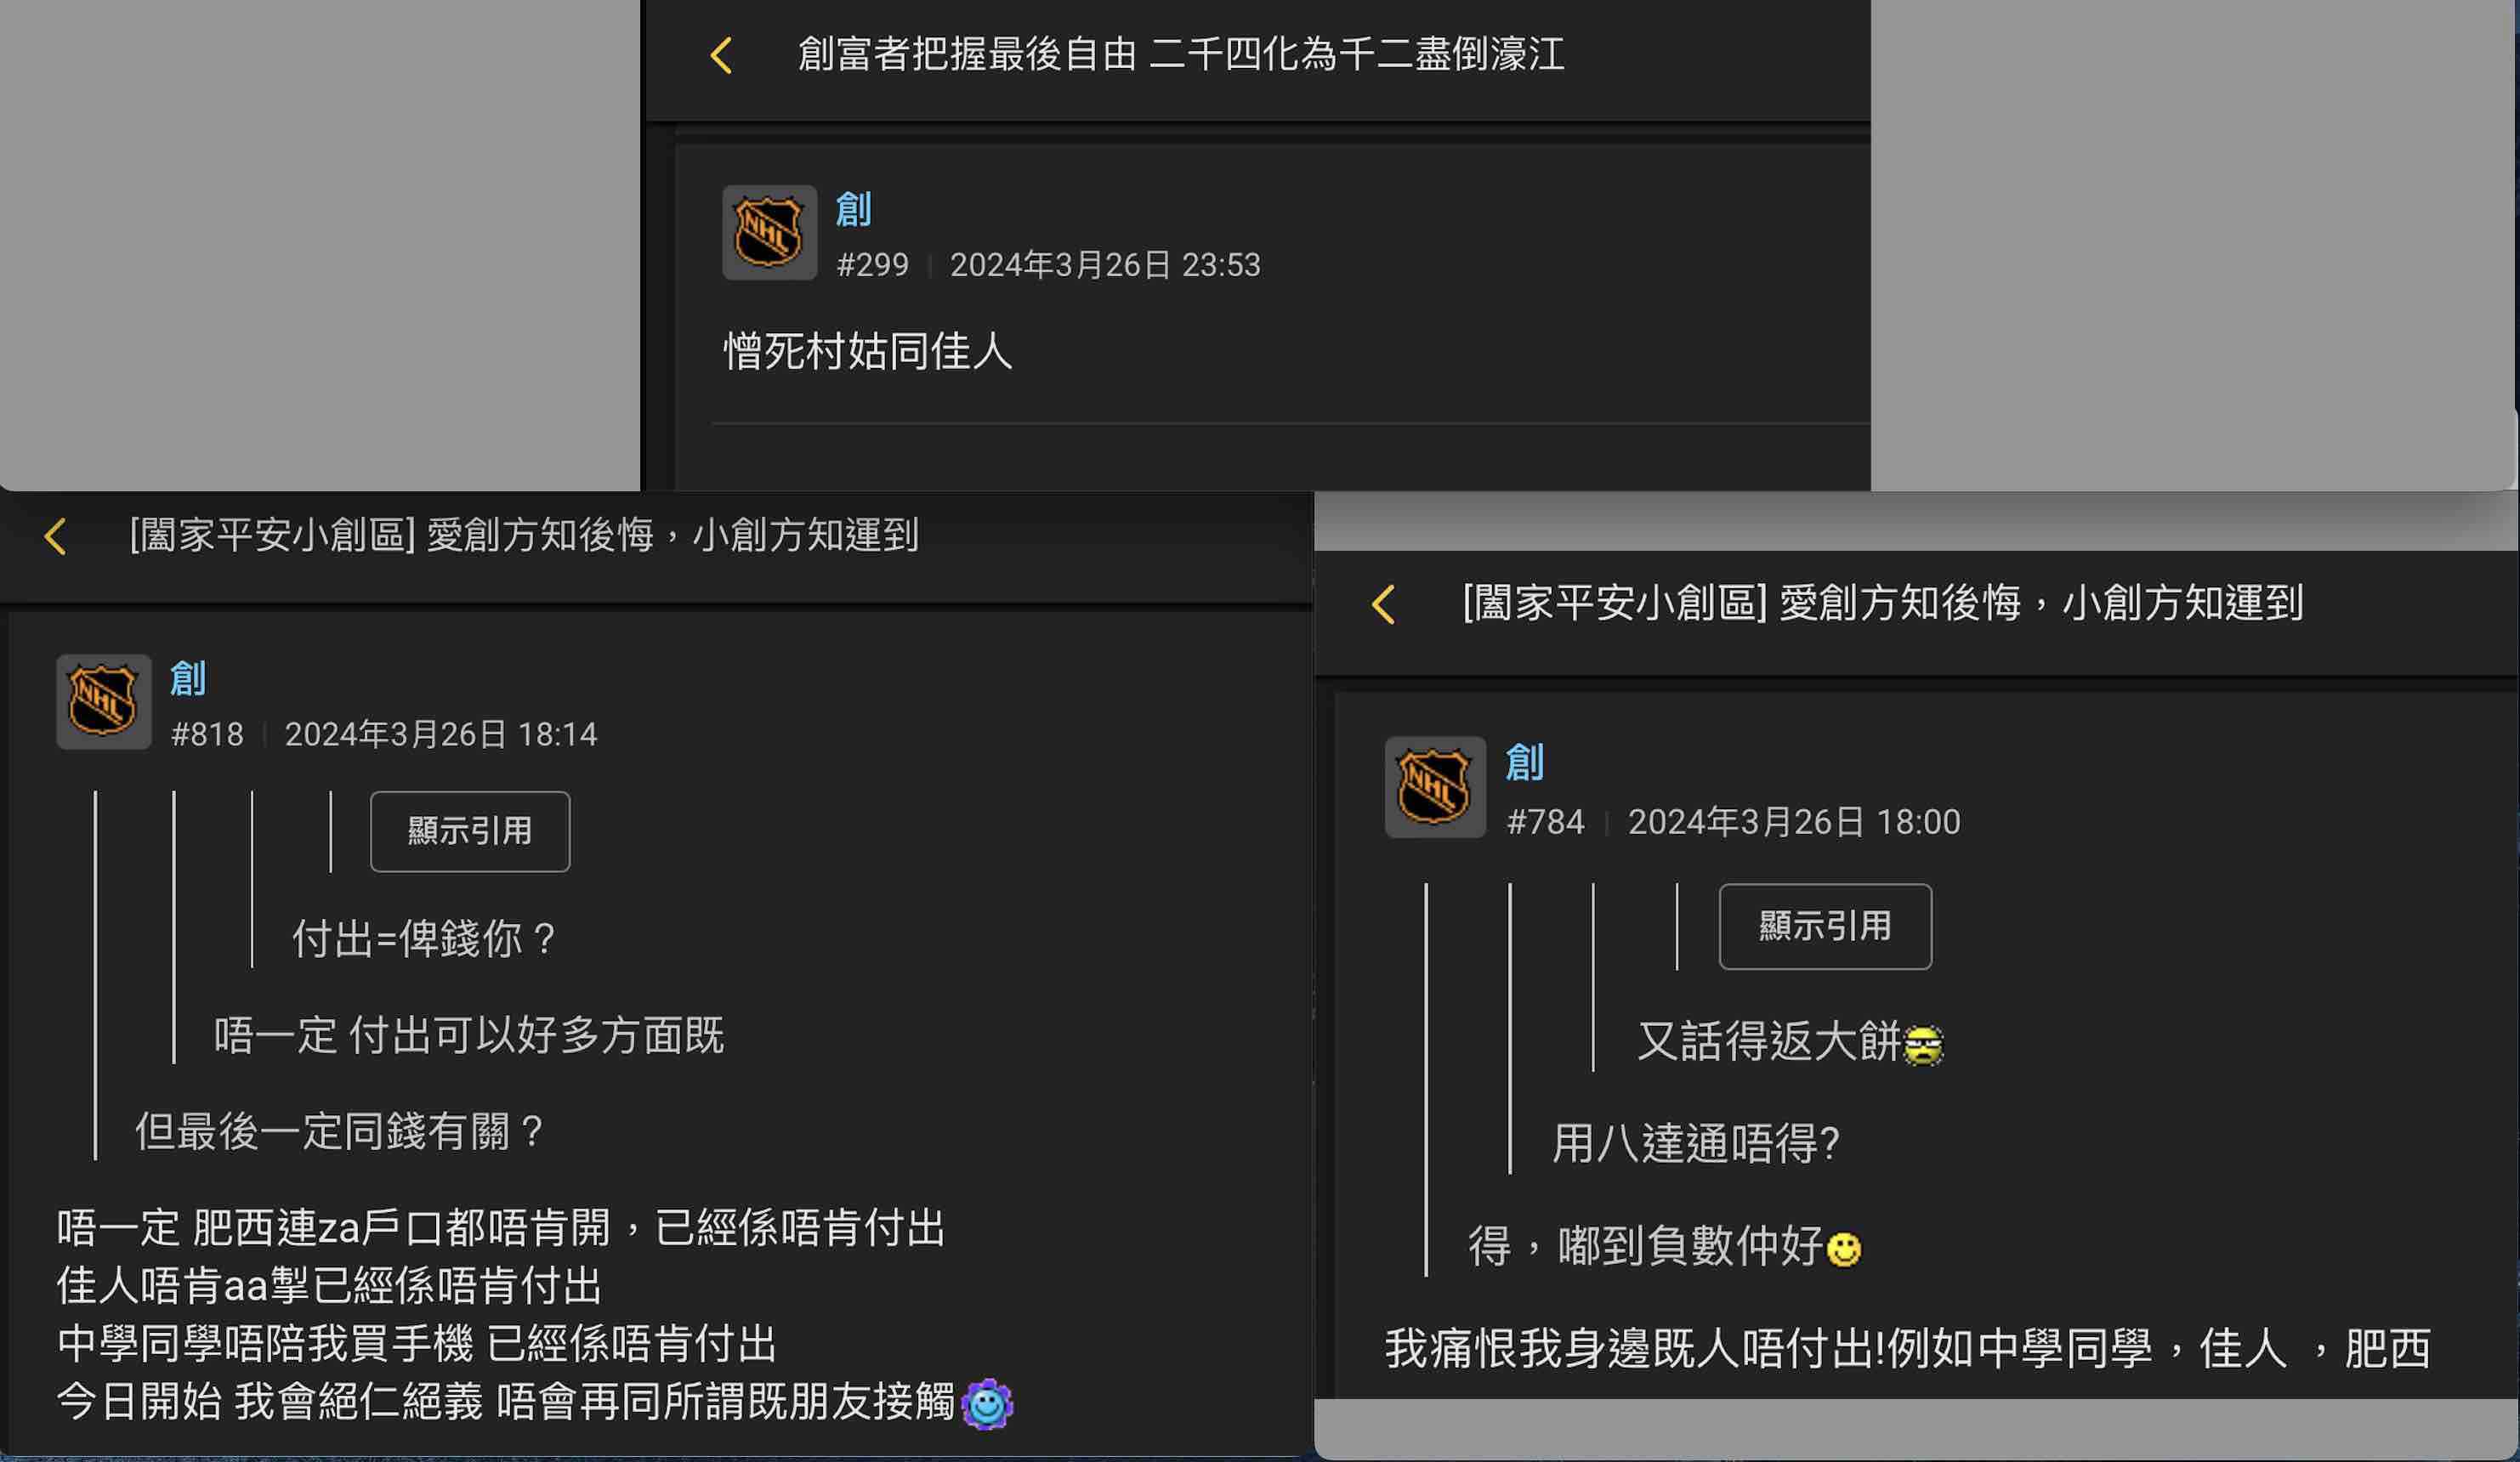Open NHL avatar on post #784
This screenshot has height=1462, width=2520.
coord(1434,787)
